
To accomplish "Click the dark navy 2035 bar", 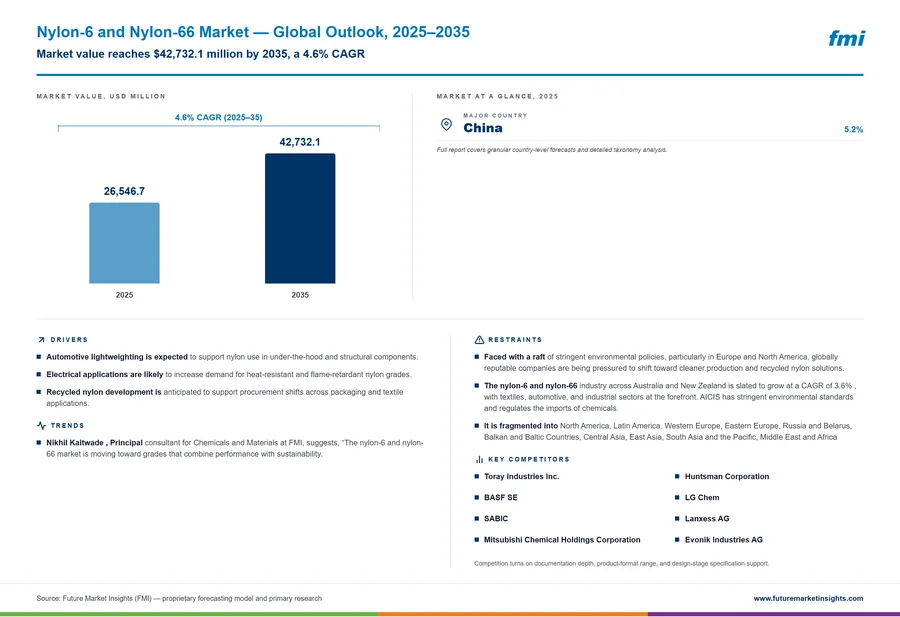I will [300, 218].
